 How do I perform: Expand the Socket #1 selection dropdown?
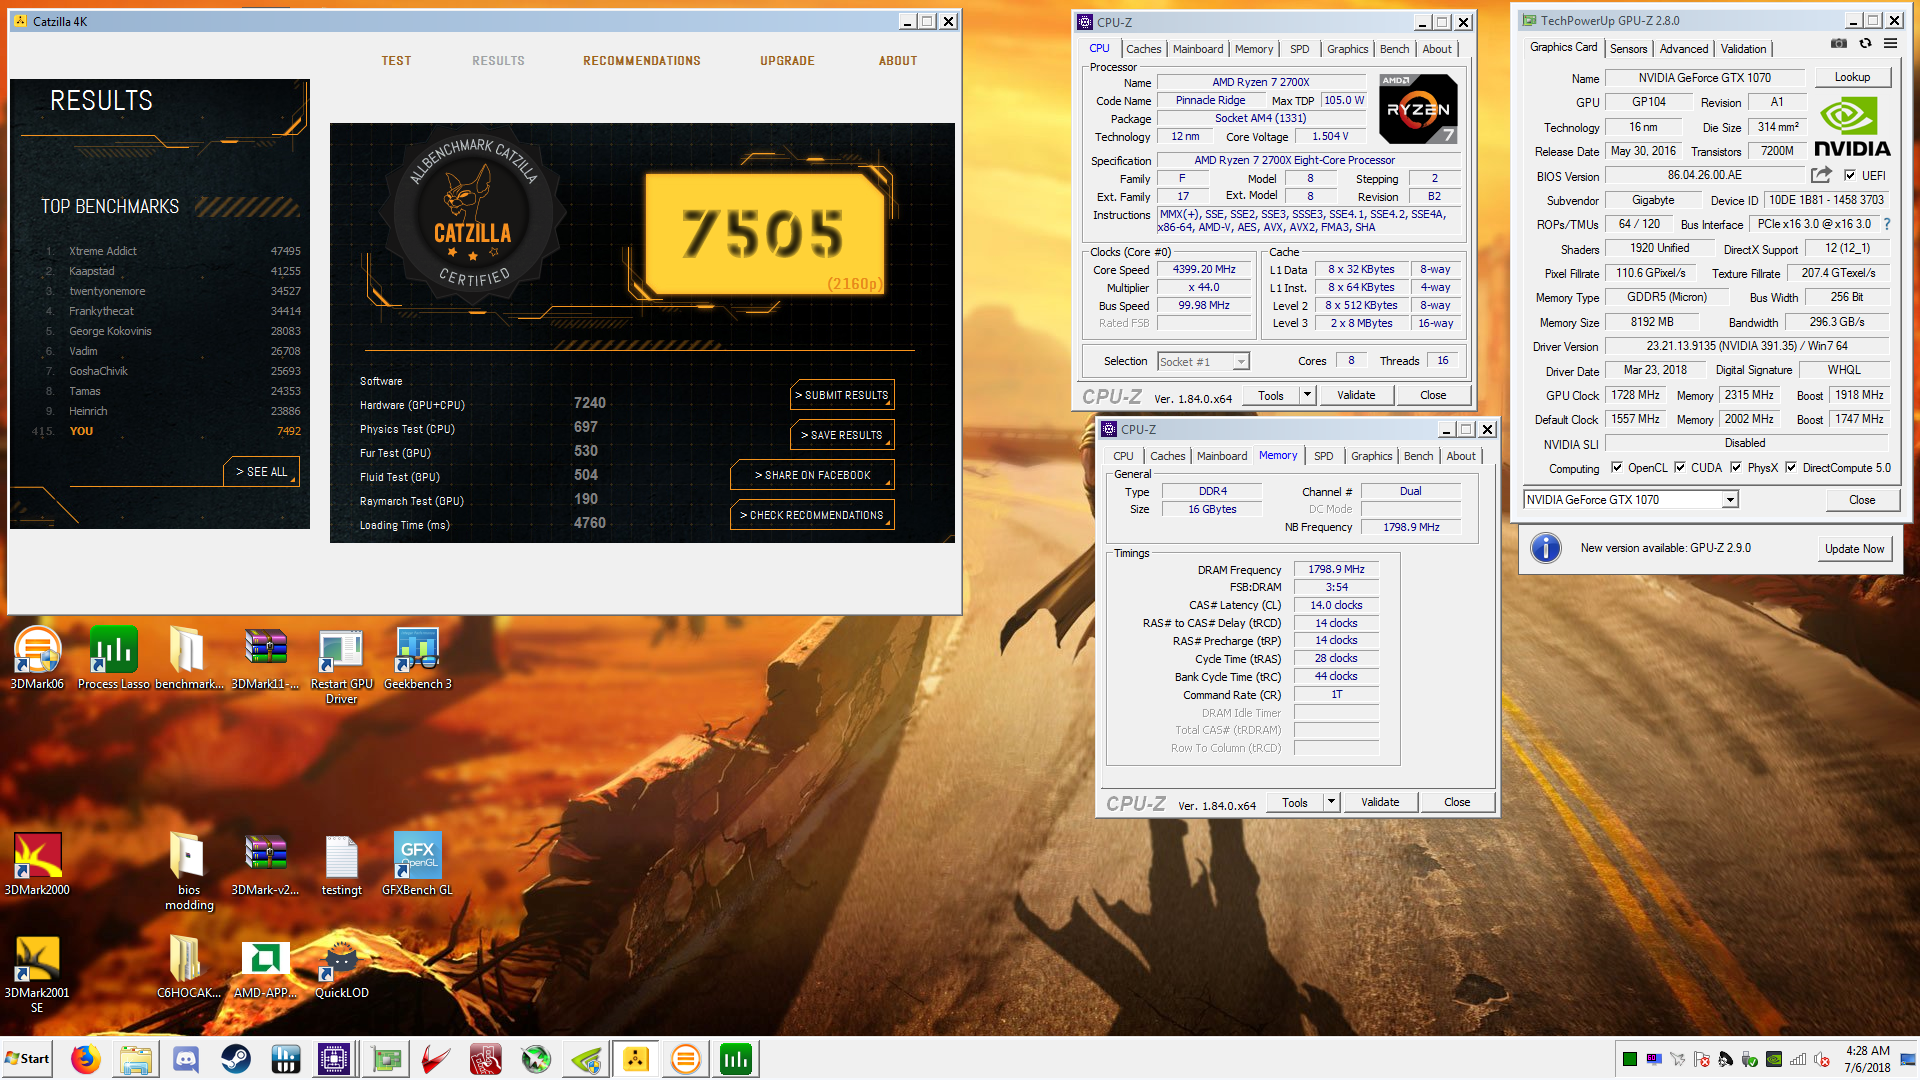pyautogui.click(x=1241, y=362)
